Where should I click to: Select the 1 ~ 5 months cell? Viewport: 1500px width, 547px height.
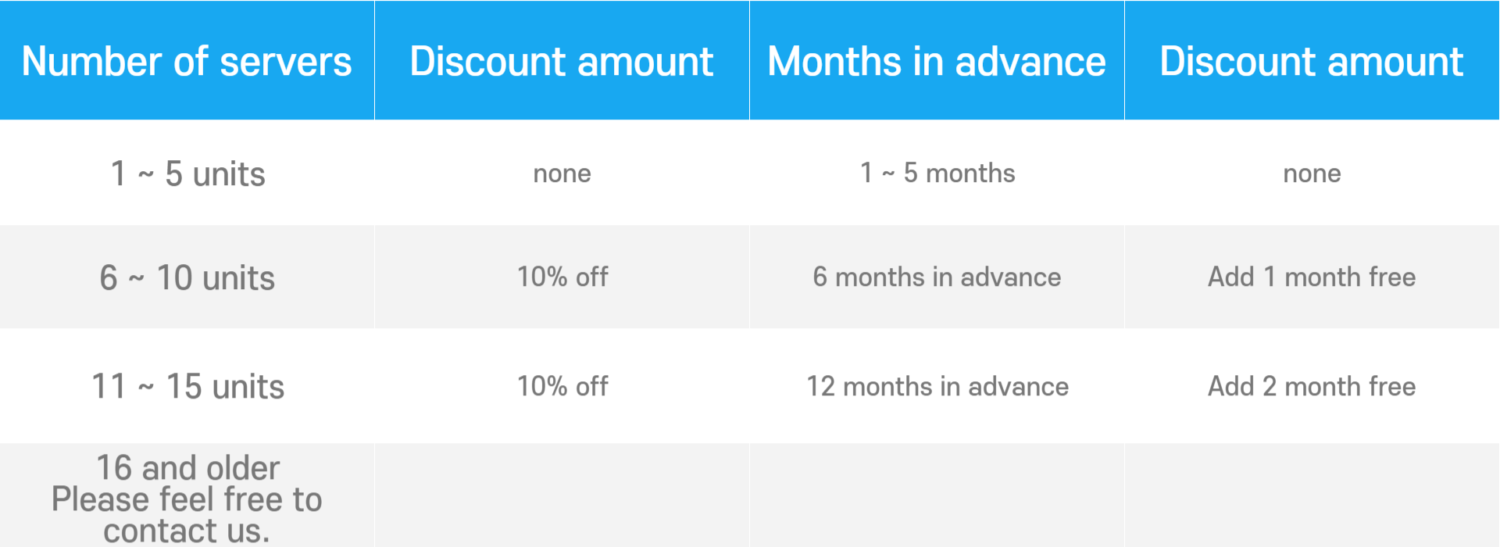[937, 173]
